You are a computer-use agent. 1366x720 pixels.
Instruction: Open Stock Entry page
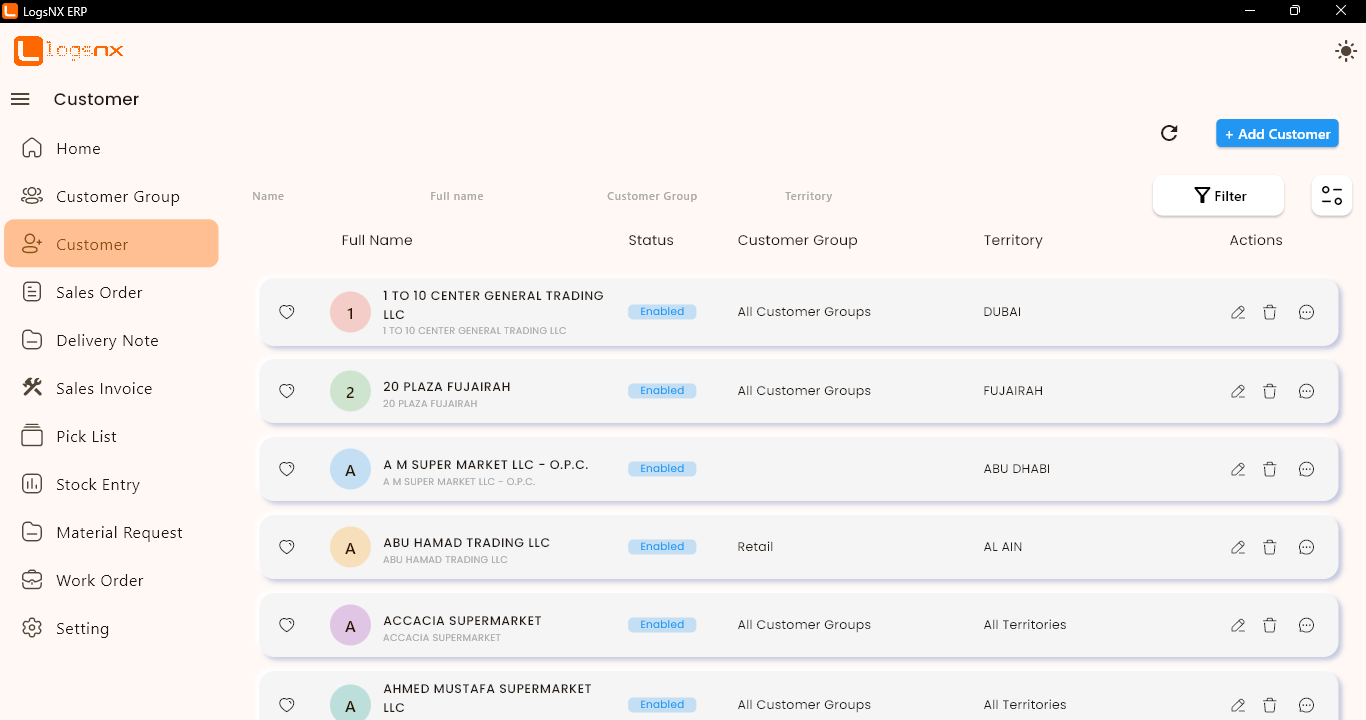pos(111,484)
